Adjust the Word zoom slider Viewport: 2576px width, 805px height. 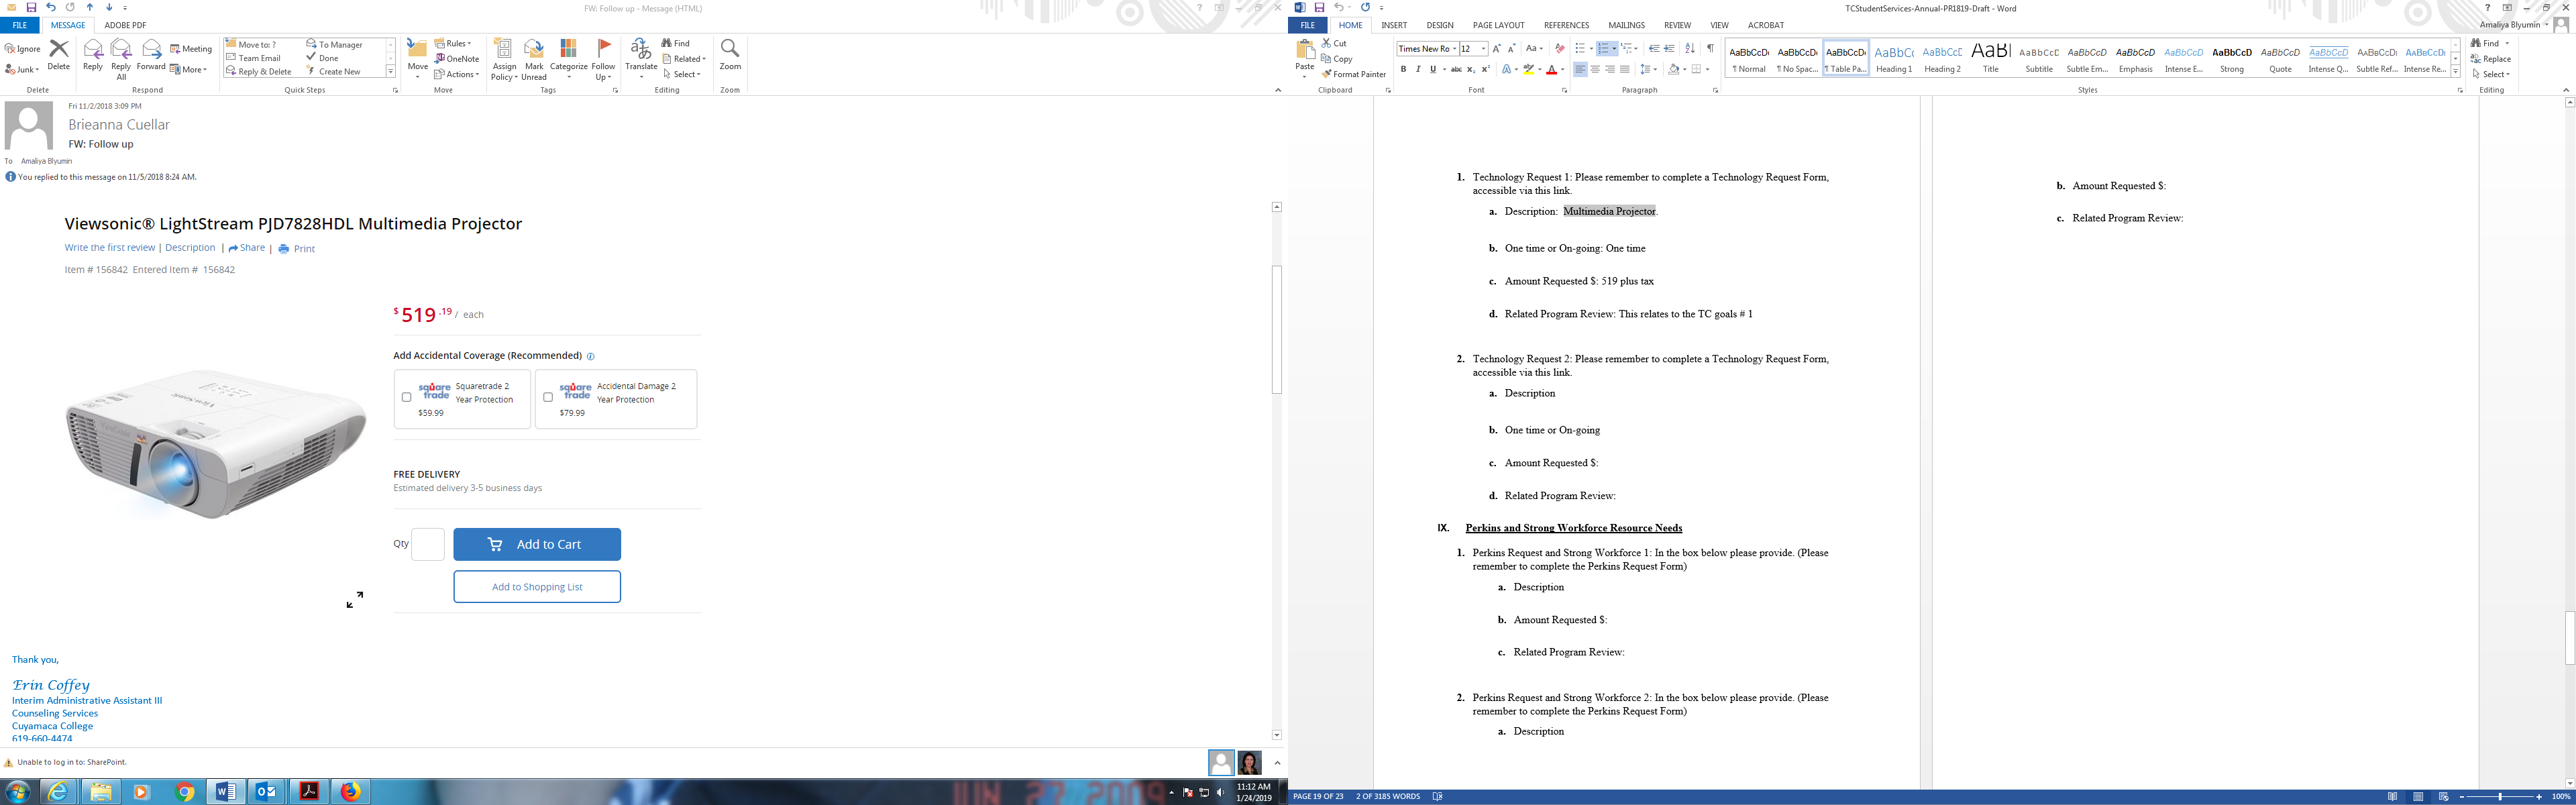coord(2500,797)
